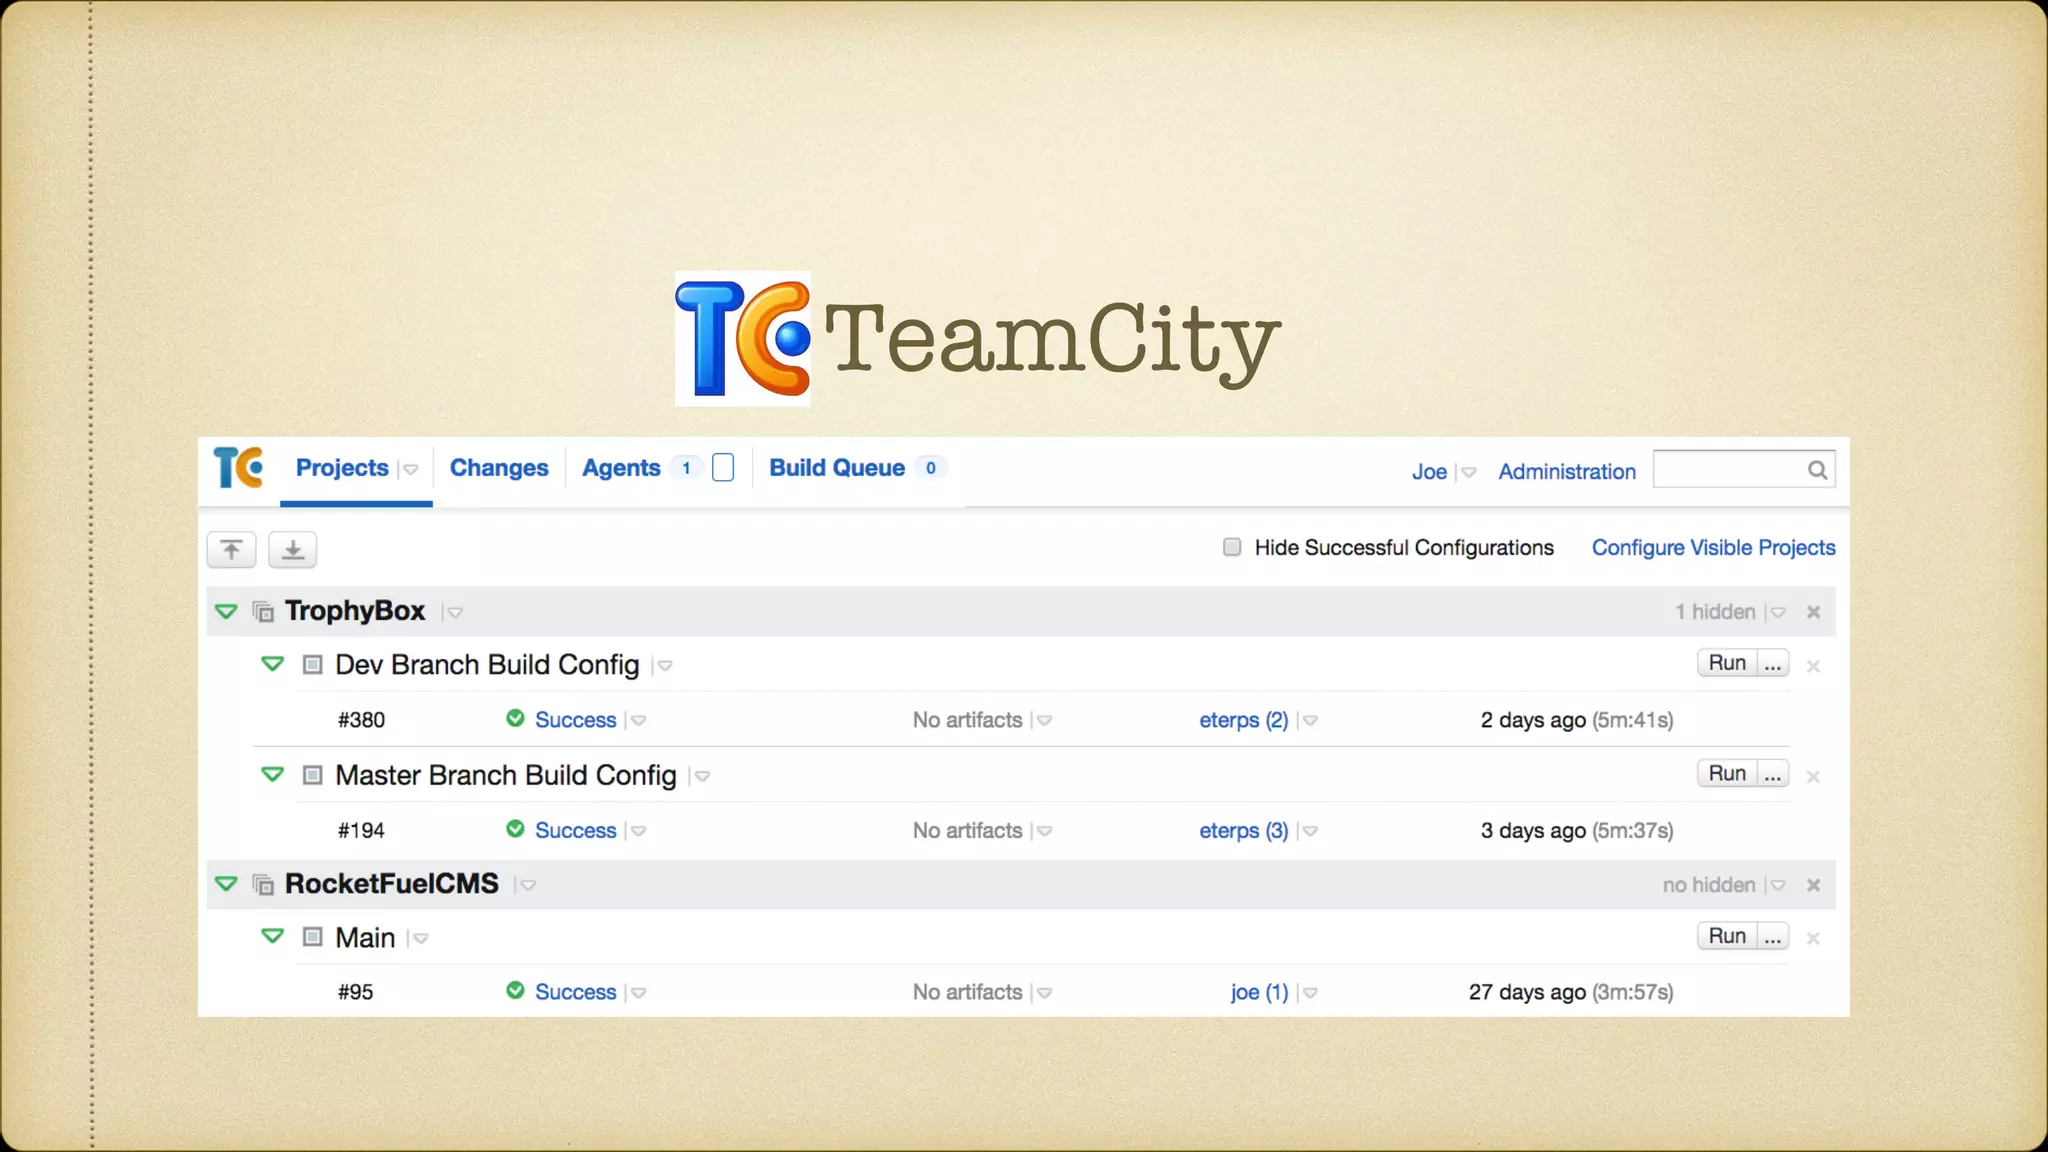Open the no hidden dropdown for RocketFuelCMS
This screenshot has height=1152, width=2048.
point(1776,886)
